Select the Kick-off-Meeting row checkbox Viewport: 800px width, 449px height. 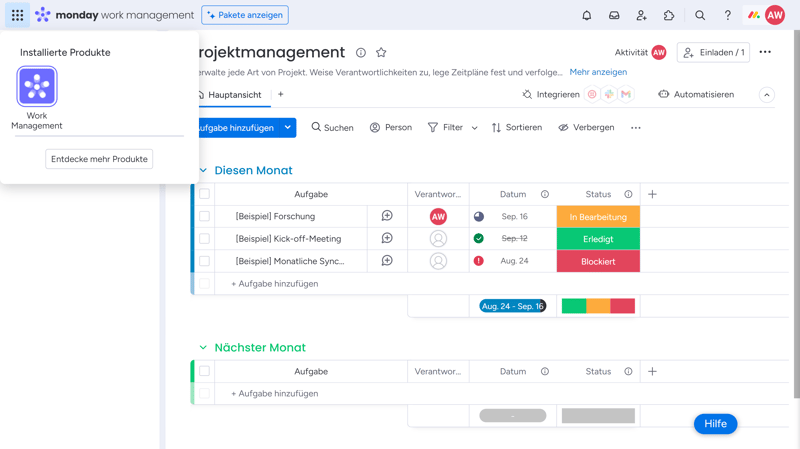coord(204,239)
